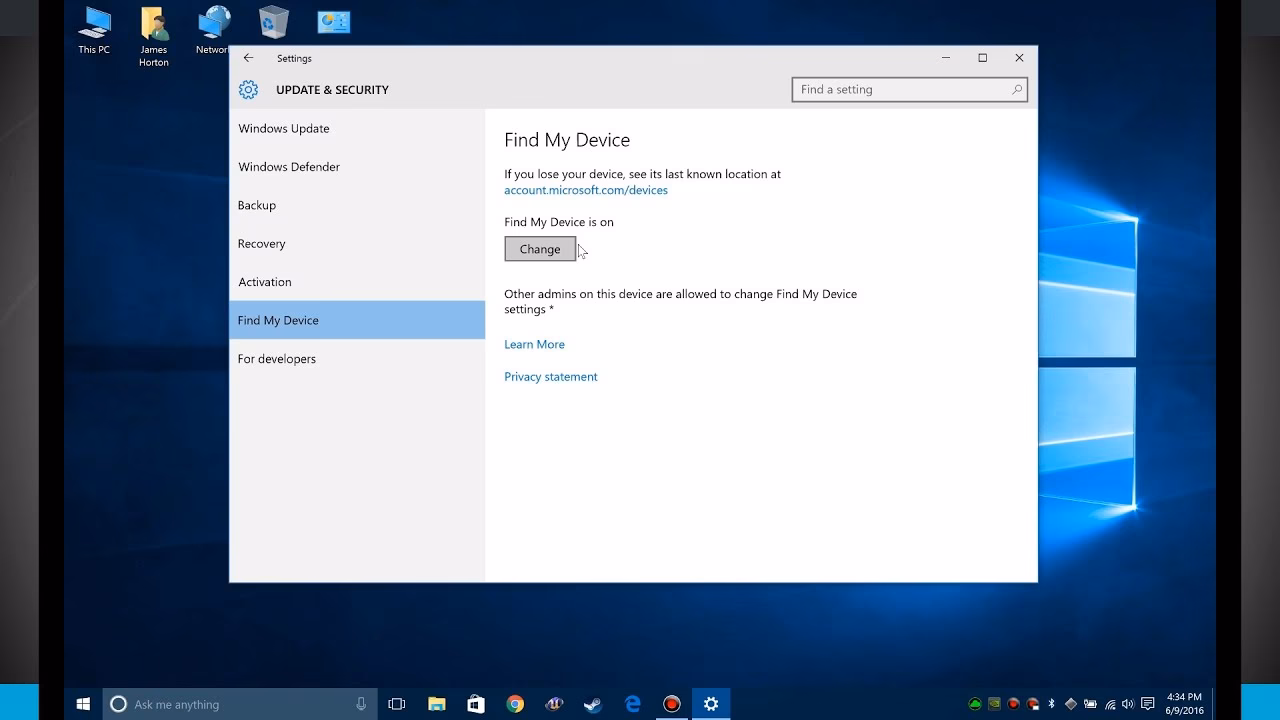Image resolution: width=1280 pixels, height=720 pixels.
Task: Open the For developers settings page
Action: click(276, 358)
